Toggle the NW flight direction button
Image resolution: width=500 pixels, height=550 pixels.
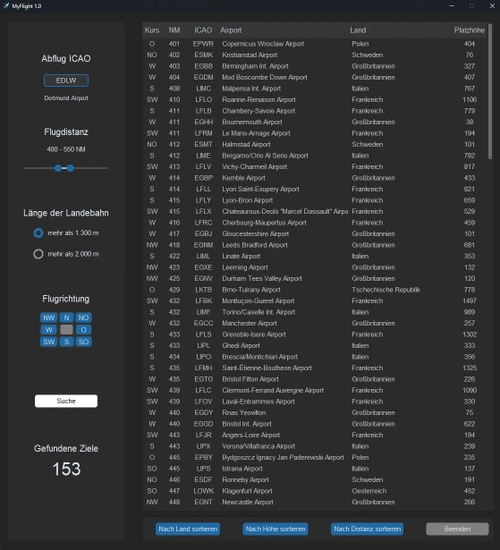[49, 317]
